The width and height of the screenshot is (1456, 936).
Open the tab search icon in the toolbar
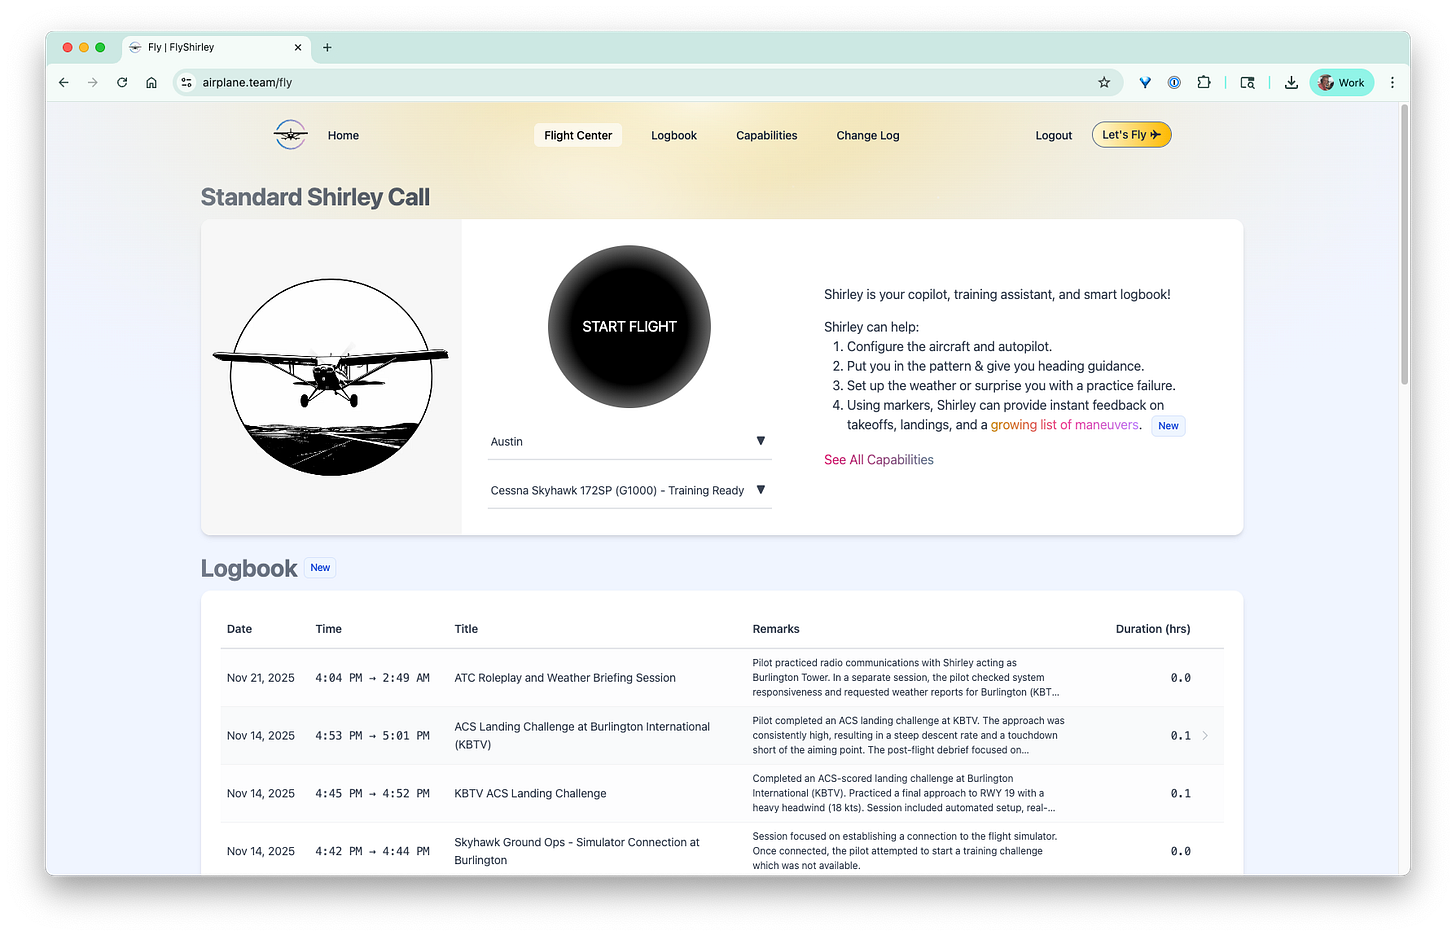click(x=1247, y=83)
